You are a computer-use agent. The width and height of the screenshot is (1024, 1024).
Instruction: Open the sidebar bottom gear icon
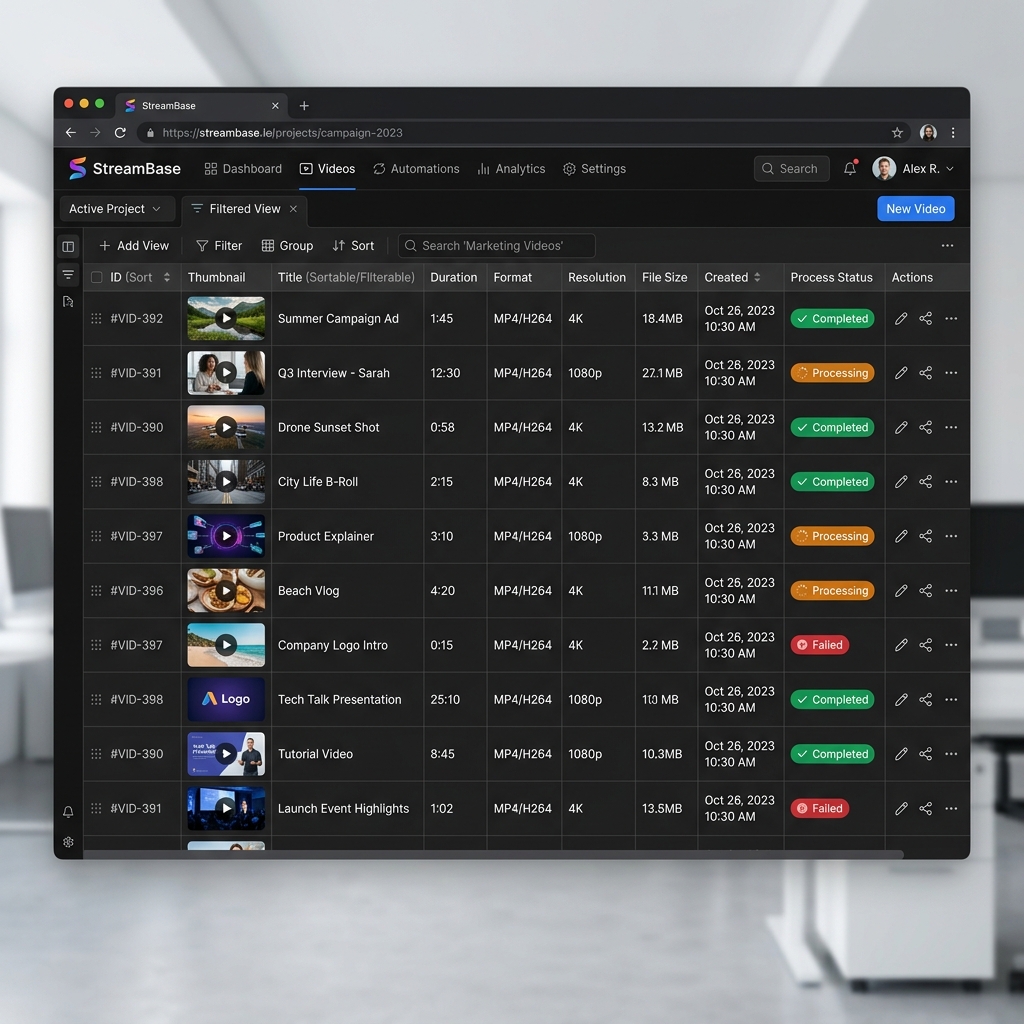pyautogui.click(x=68, y=842)
